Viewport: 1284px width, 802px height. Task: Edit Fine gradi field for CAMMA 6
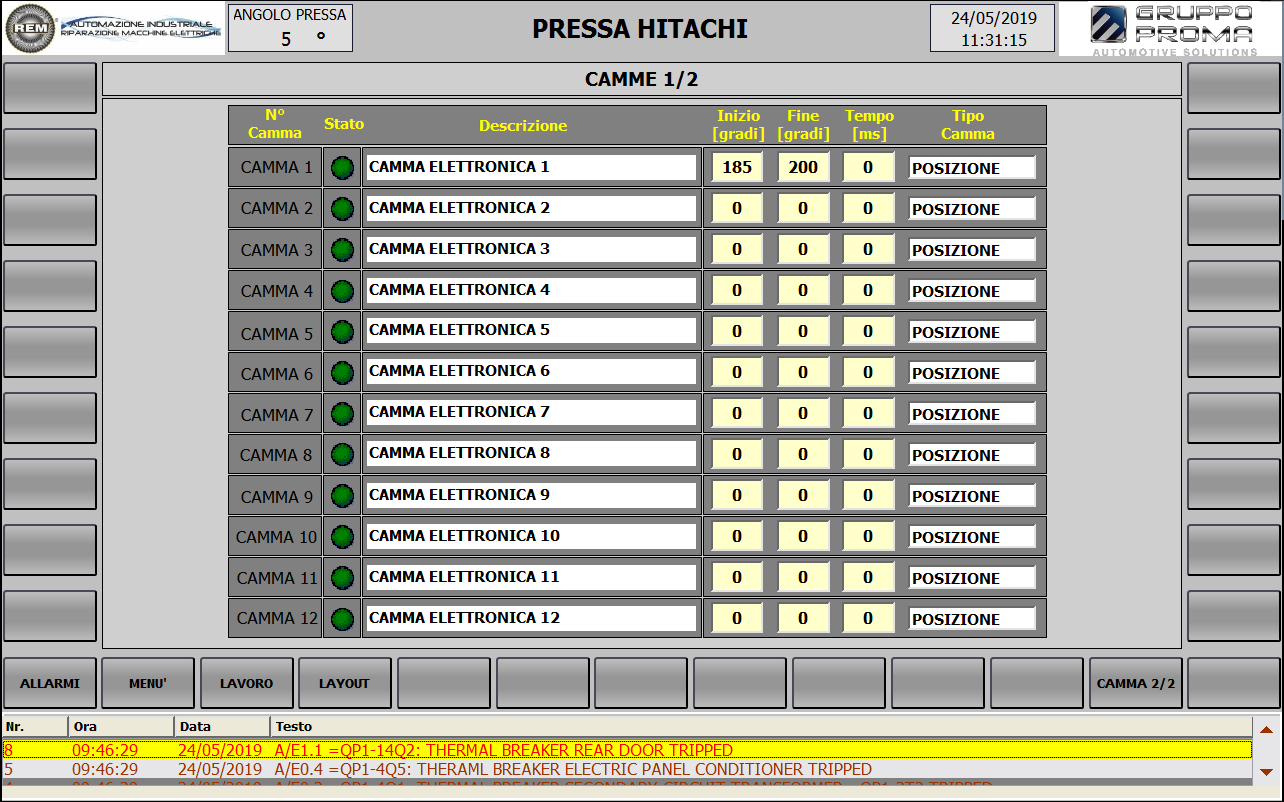[x=803, y=373]
